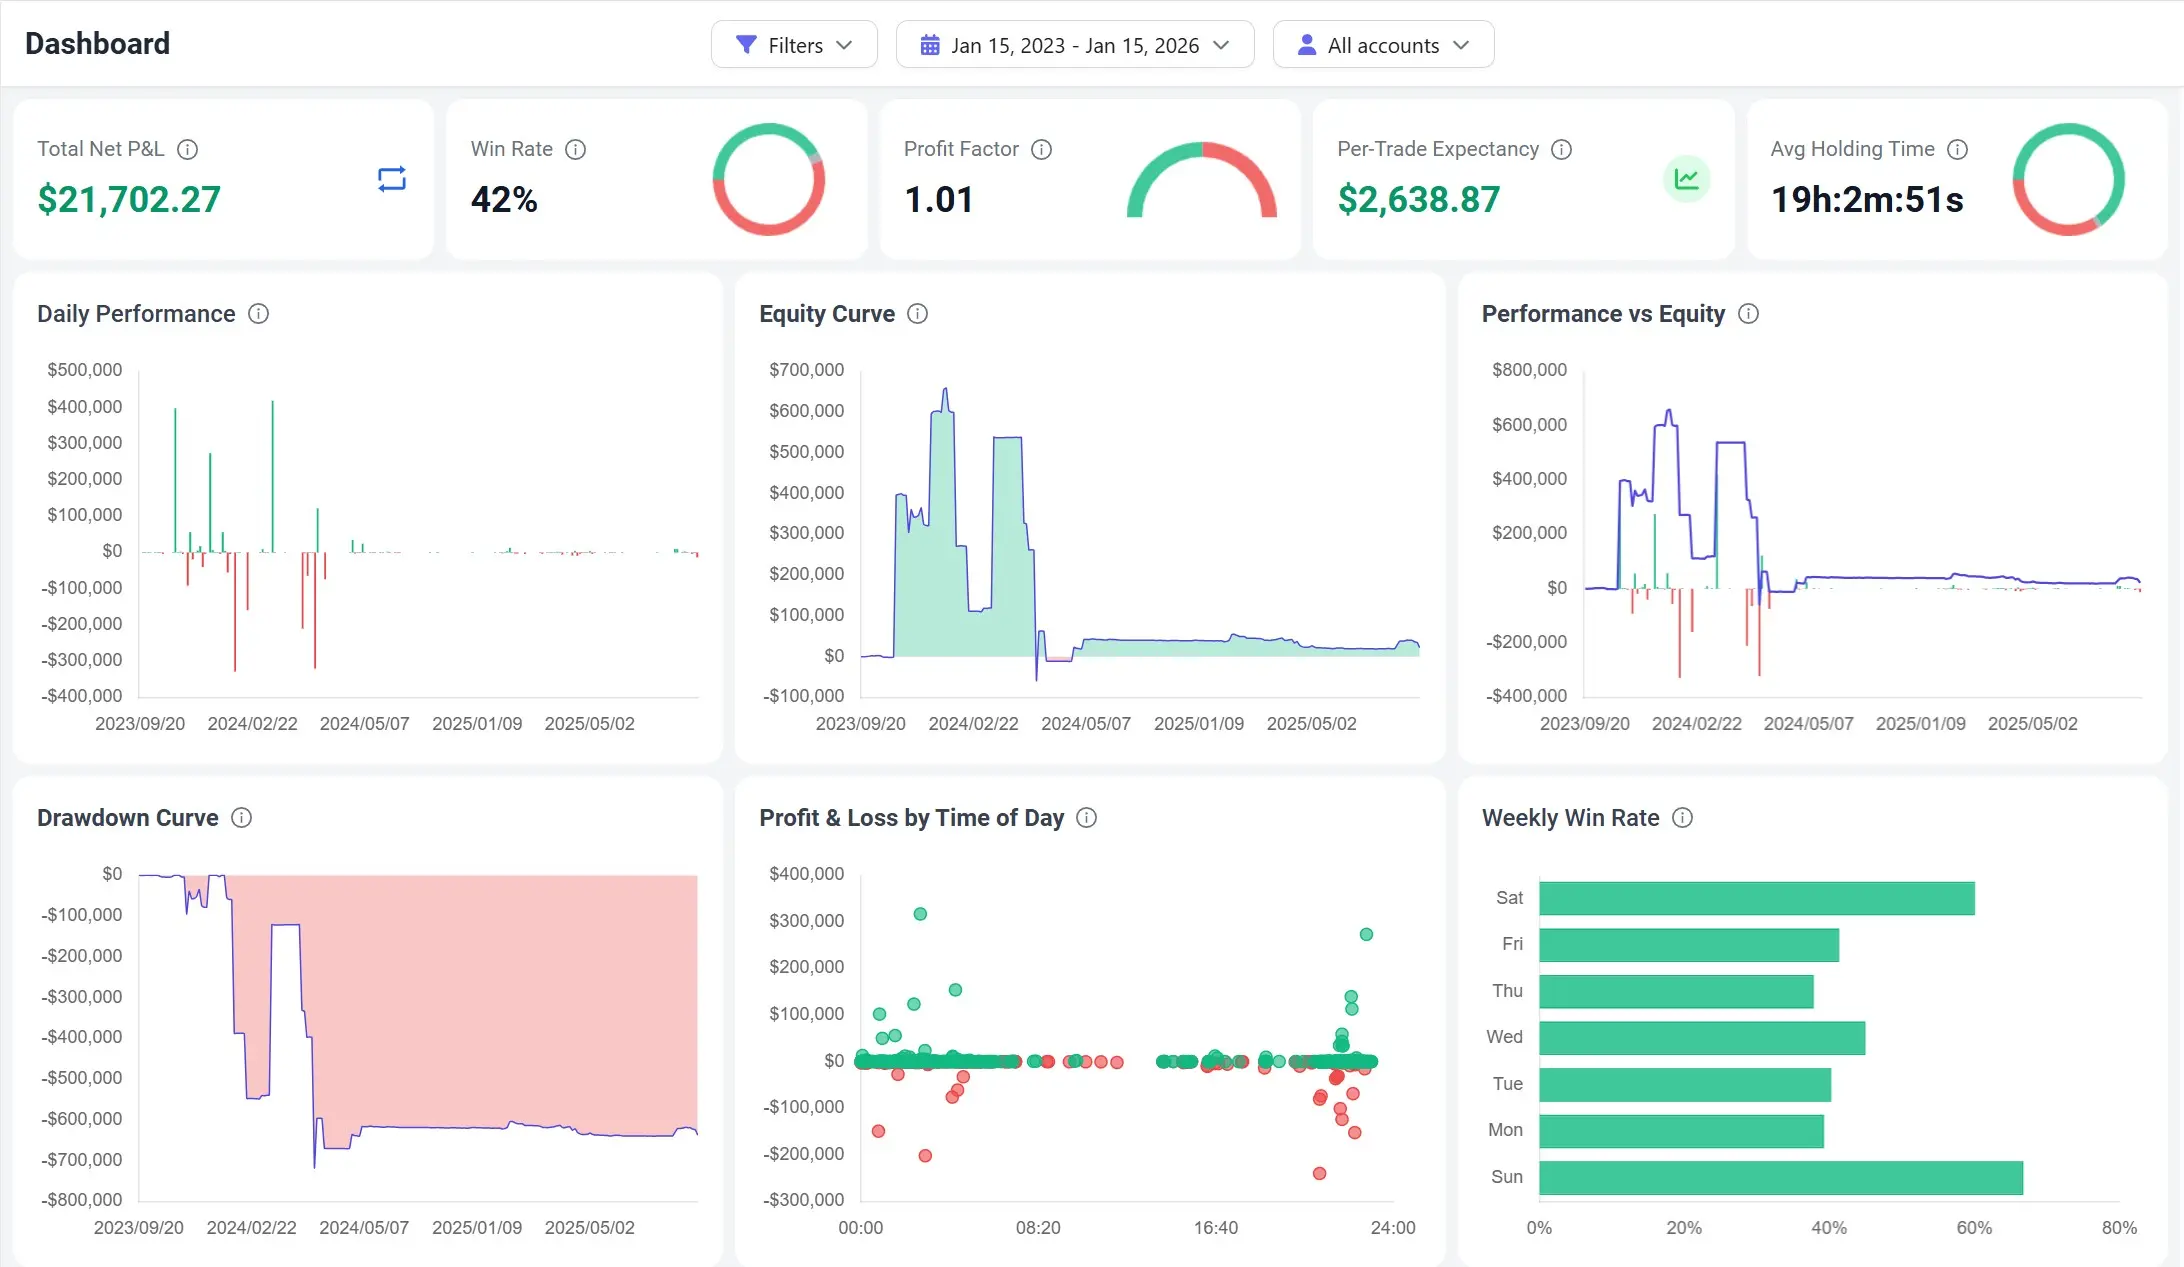Click the chart icon on Per-Trade Expectancy card
This screenshot has height=1267, width=2184.
[x=1687, y=179]
